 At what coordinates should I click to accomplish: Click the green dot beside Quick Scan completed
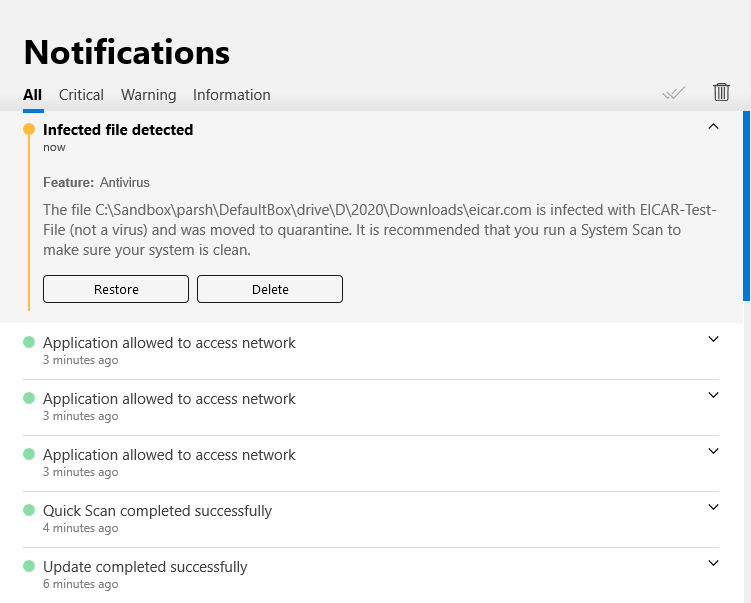coord(28,510)
